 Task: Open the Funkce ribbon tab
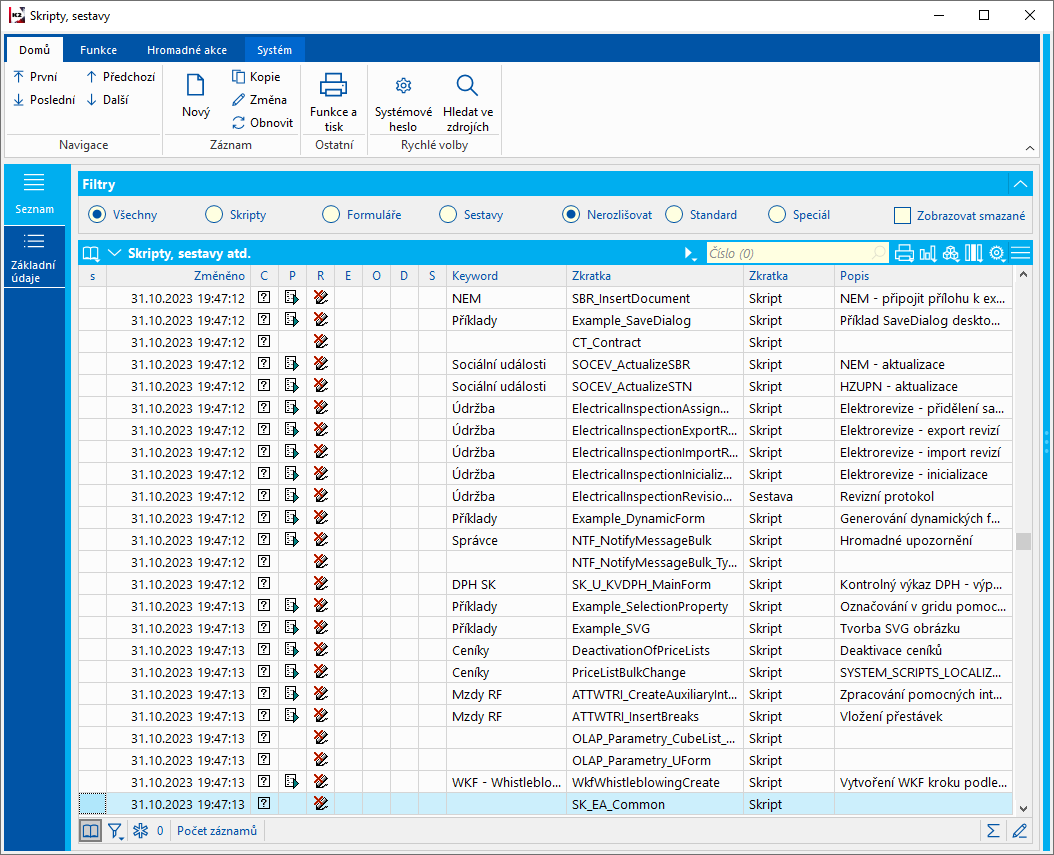[98, 50]
